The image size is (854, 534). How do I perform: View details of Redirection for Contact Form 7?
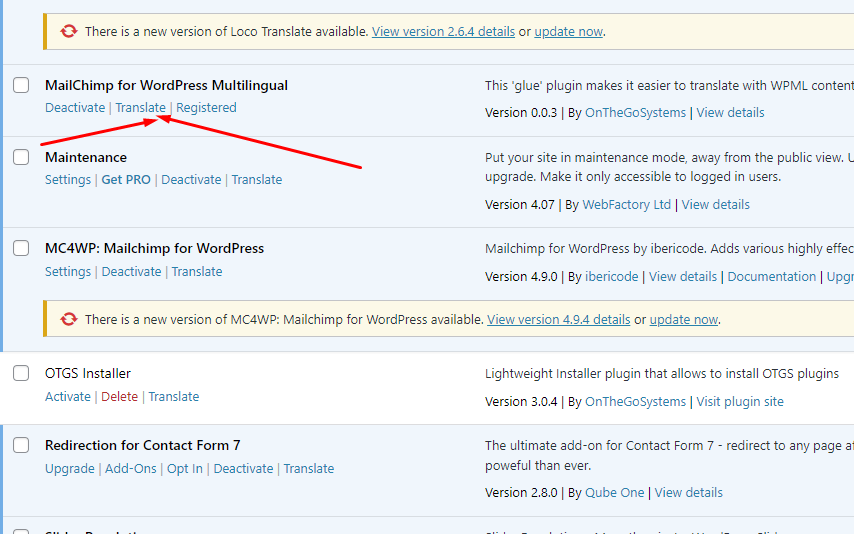(688, 493)
